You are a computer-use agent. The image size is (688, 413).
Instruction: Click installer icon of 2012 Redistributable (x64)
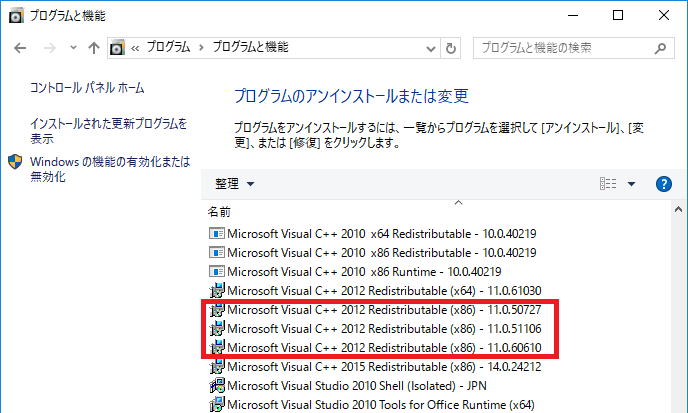point(217,291)
